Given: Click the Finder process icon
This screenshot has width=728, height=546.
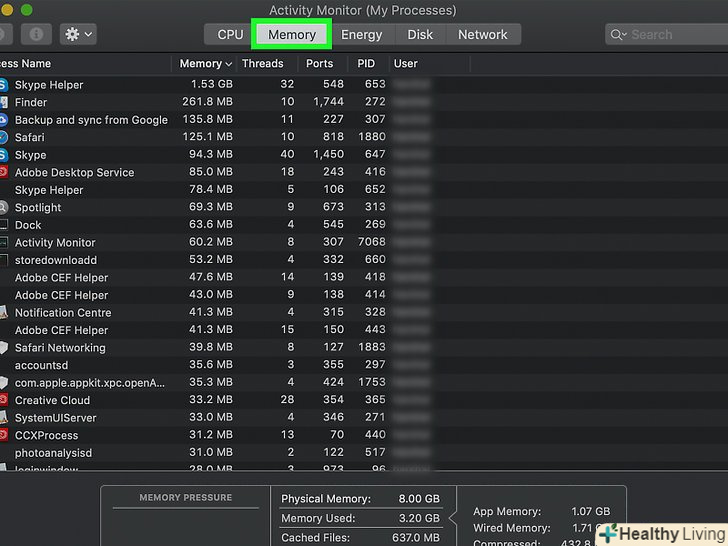Looking at the screenshot, I should pos(4,102).
